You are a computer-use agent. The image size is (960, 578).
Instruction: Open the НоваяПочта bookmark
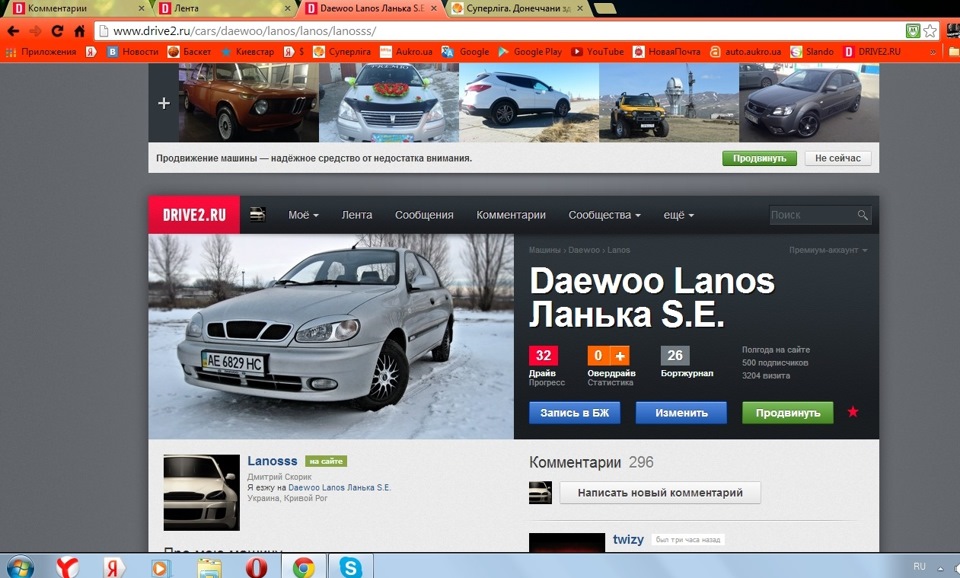click(x=667, y=52)
